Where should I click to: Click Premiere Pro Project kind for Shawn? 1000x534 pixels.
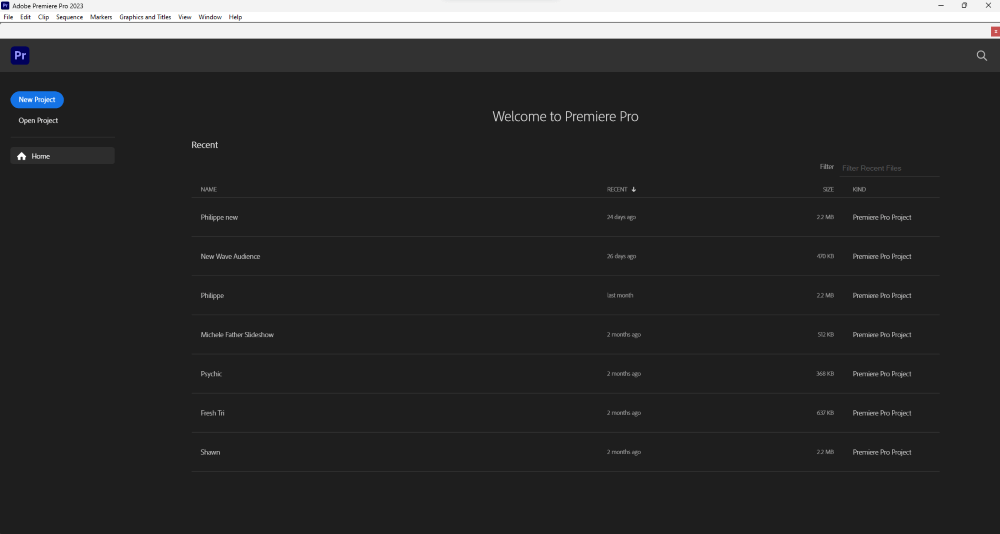(882, 452)
